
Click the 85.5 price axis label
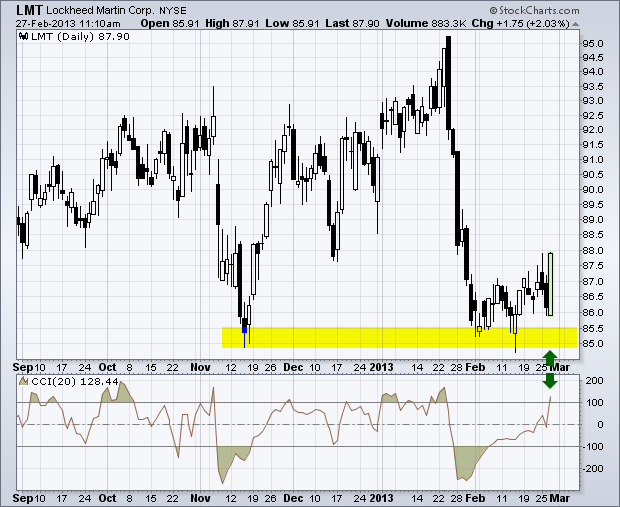(593, 329)
